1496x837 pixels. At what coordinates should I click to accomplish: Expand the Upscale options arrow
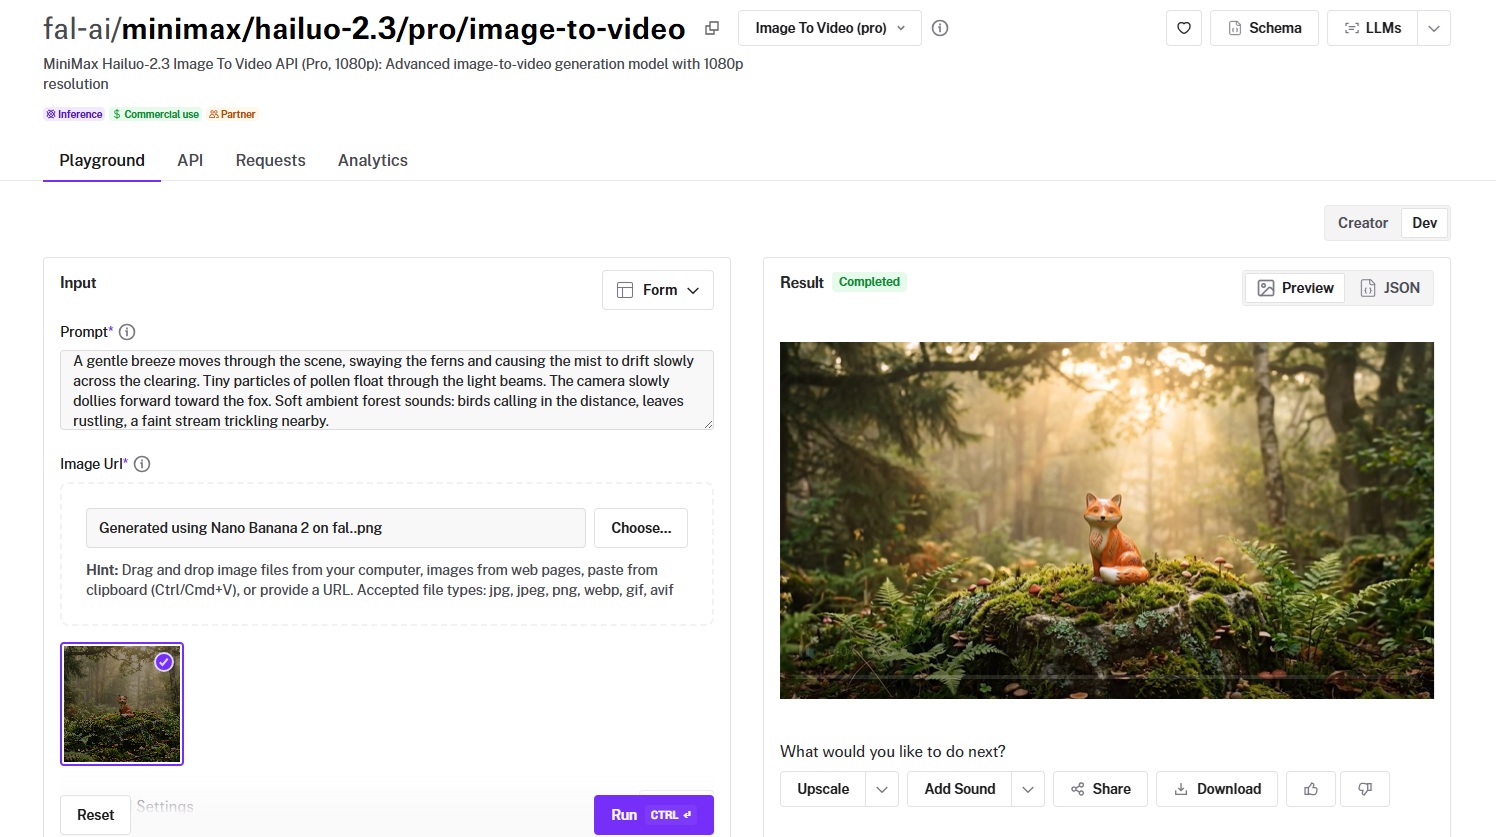point(882,789)
